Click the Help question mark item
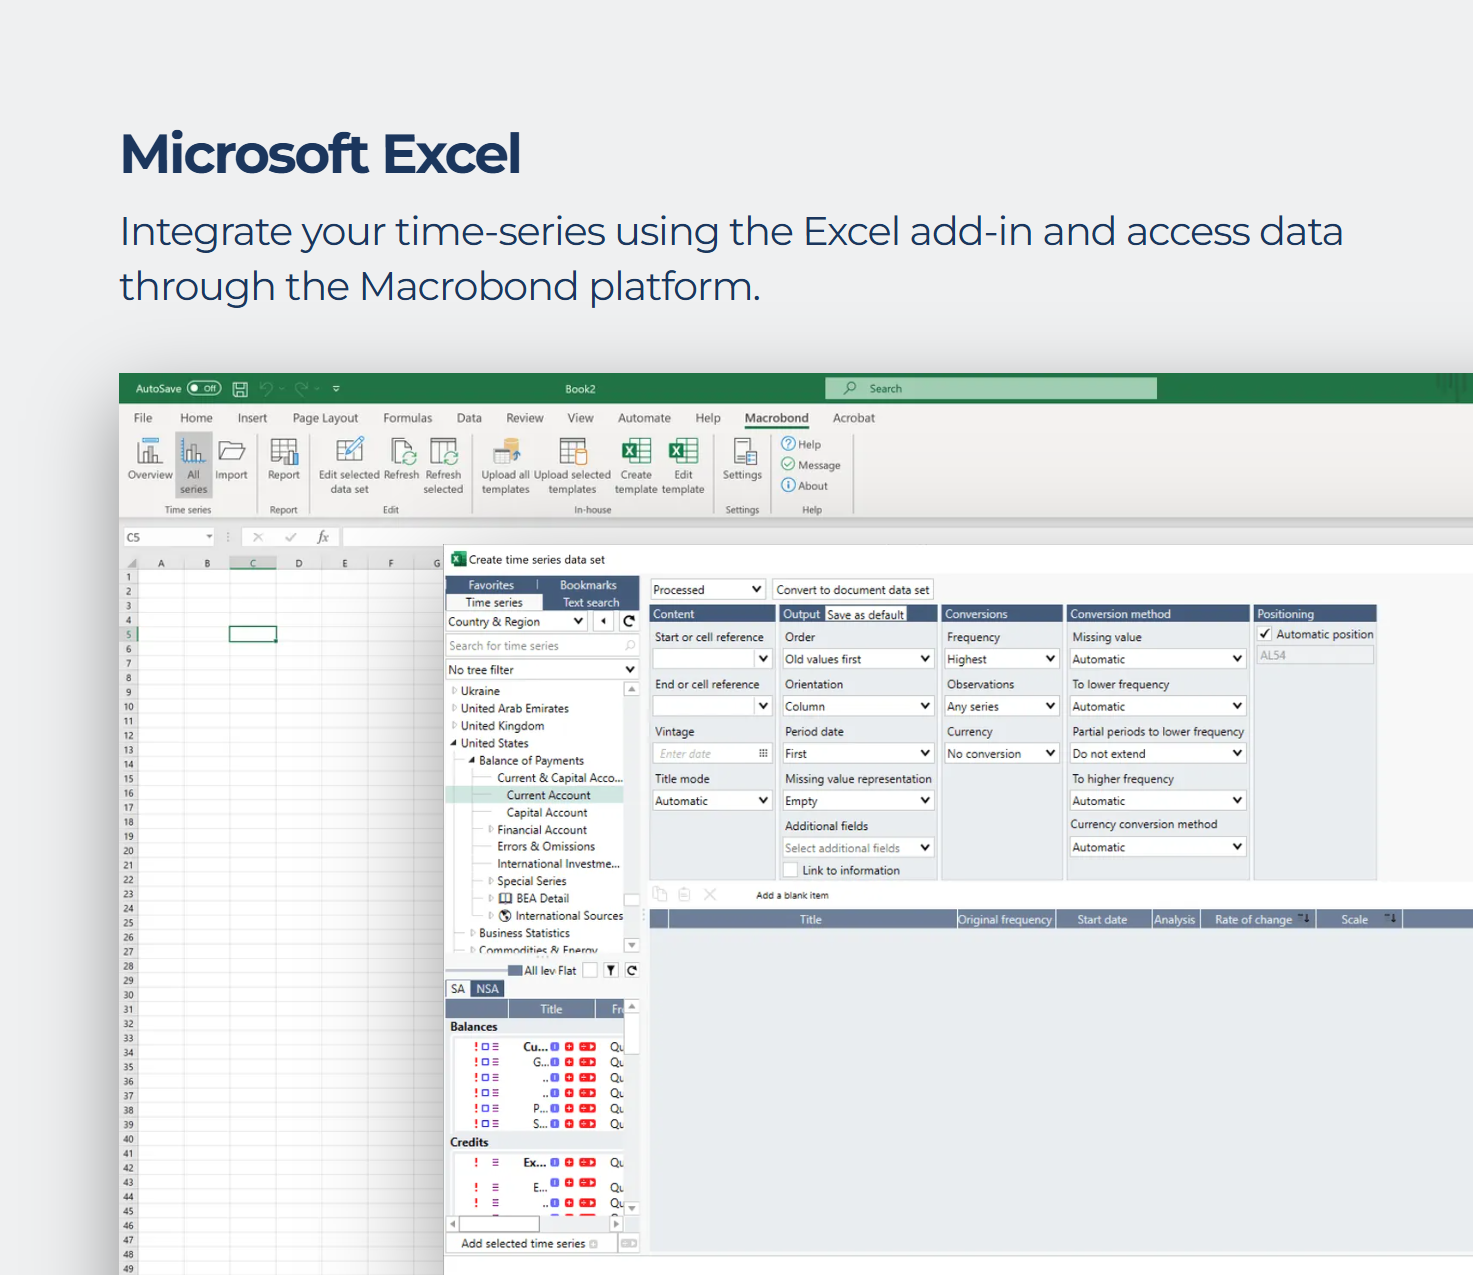 [x=801, y=444]
